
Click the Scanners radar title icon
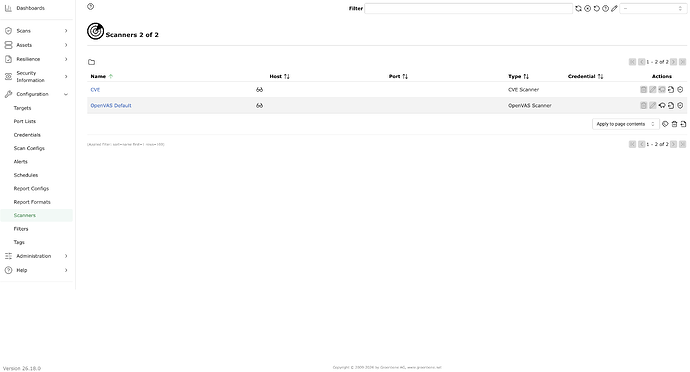[x=95, y=31]
